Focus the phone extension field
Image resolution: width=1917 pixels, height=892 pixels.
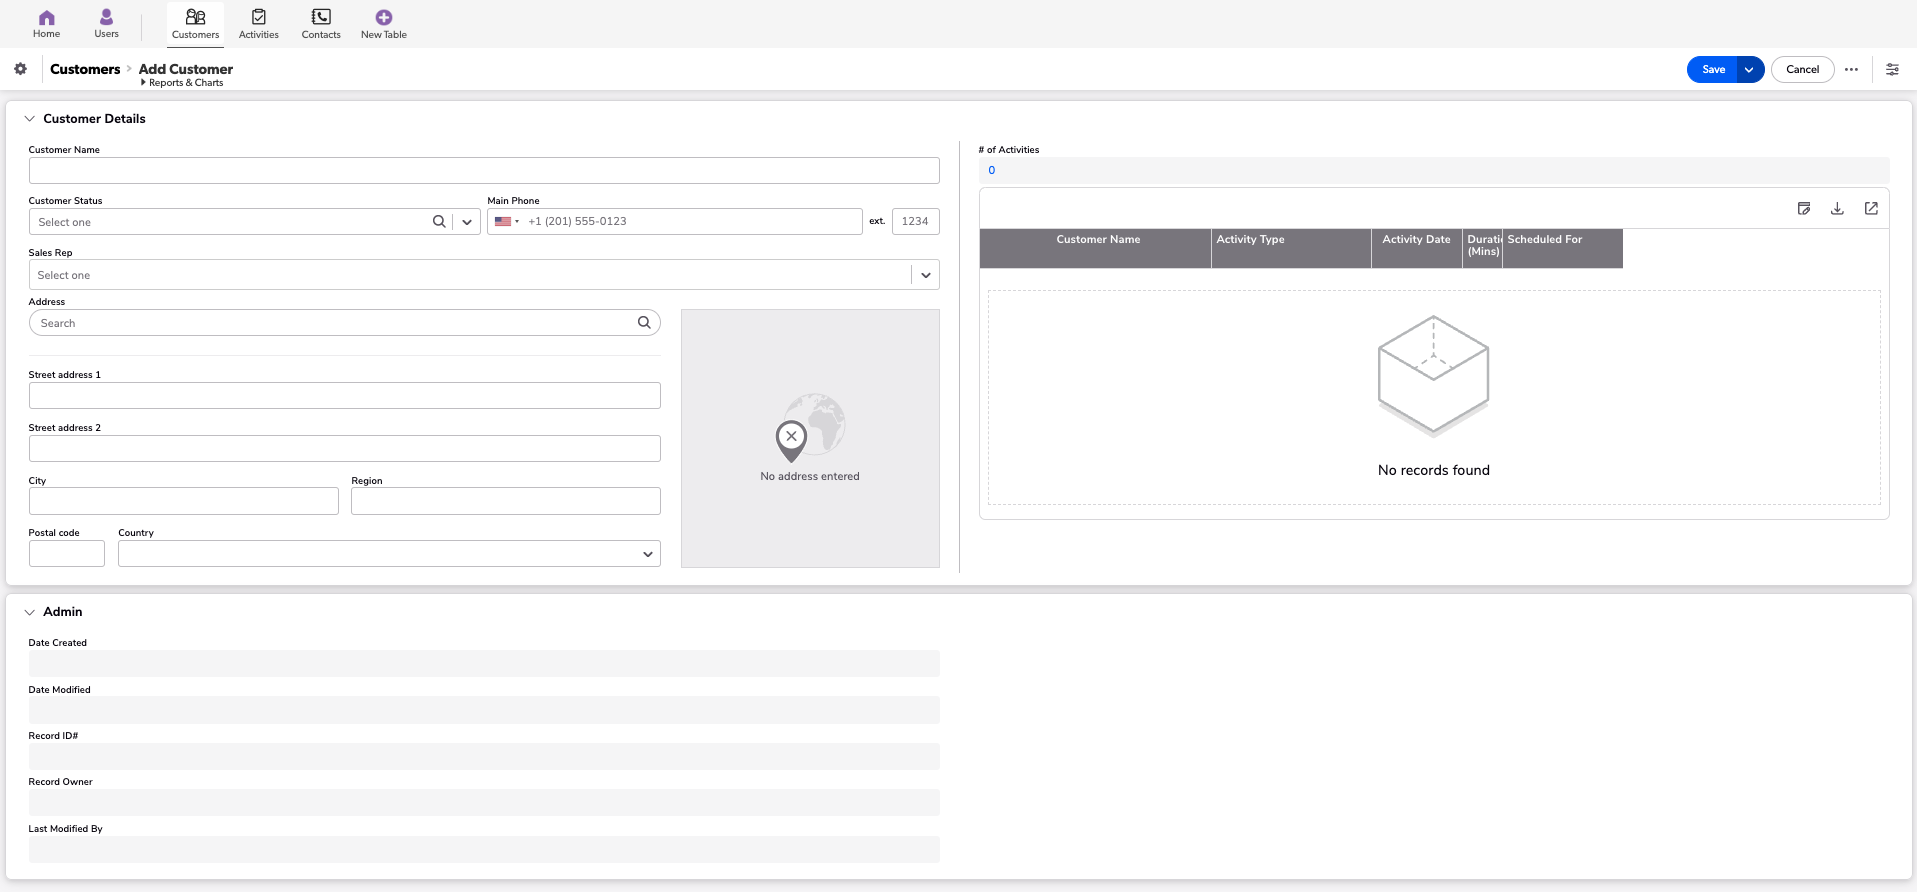pos(915,221)
